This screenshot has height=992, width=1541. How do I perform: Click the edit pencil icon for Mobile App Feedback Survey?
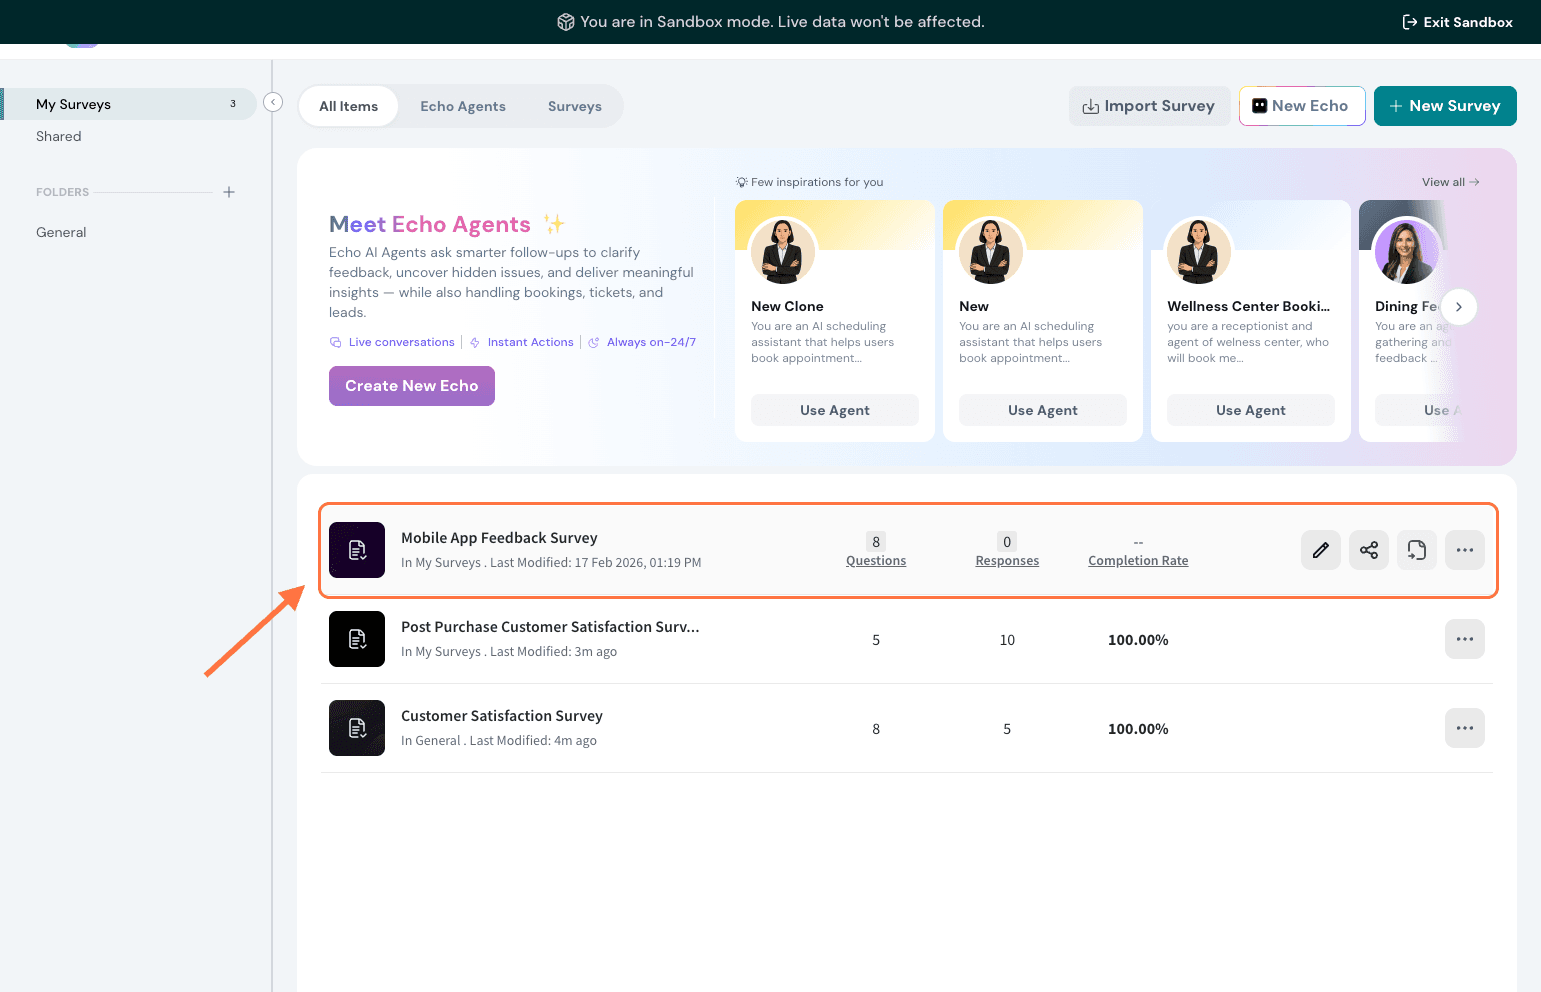coord(1320,550)
